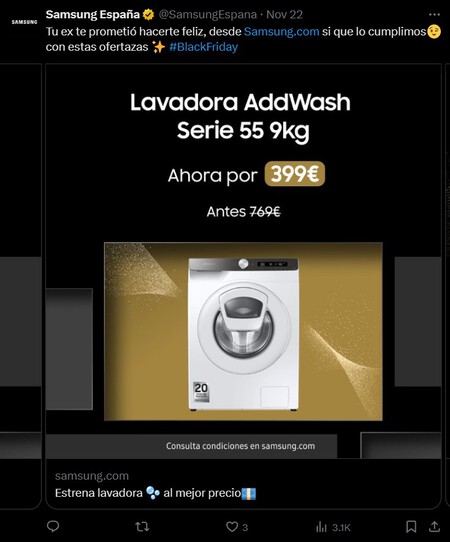The width and height of the screenshot is (450, 542).
Task: Click the washing machine product image
Action: [243, 331]
